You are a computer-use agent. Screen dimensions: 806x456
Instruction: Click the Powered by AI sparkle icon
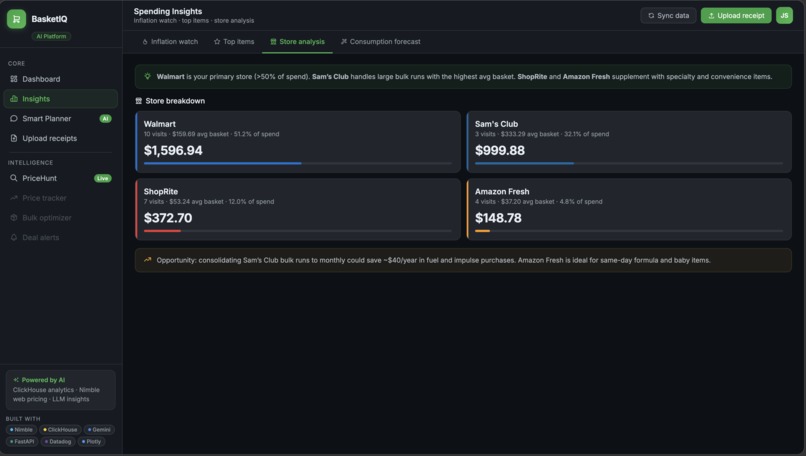16,380
